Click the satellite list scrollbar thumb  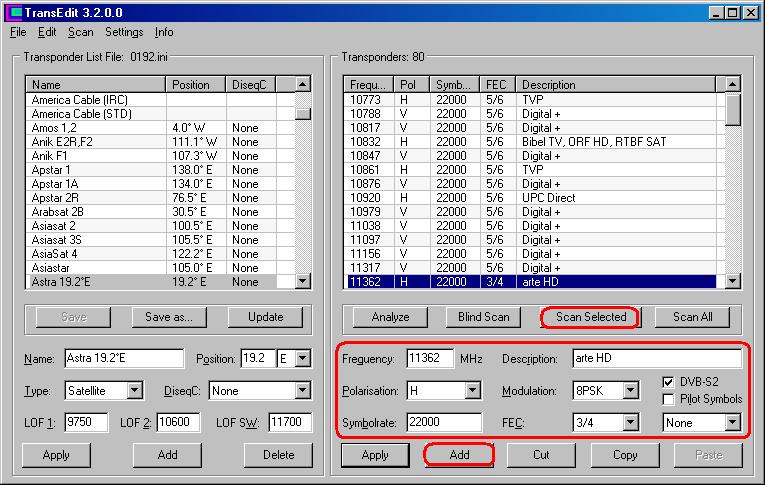click(x=302, y=114)
